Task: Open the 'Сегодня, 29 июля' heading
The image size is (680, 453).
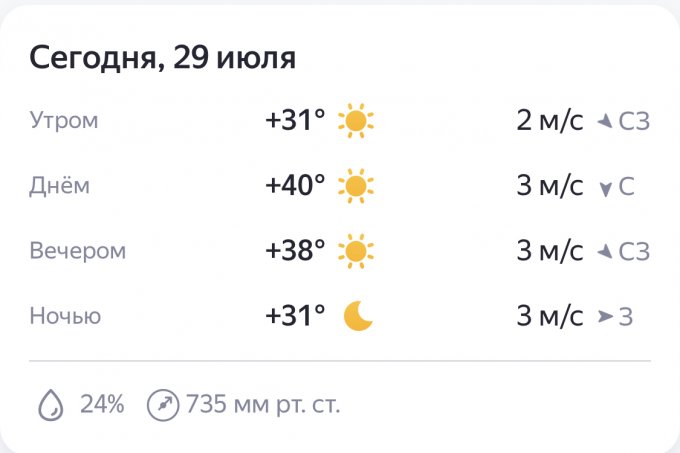Action: coord(163,57)
